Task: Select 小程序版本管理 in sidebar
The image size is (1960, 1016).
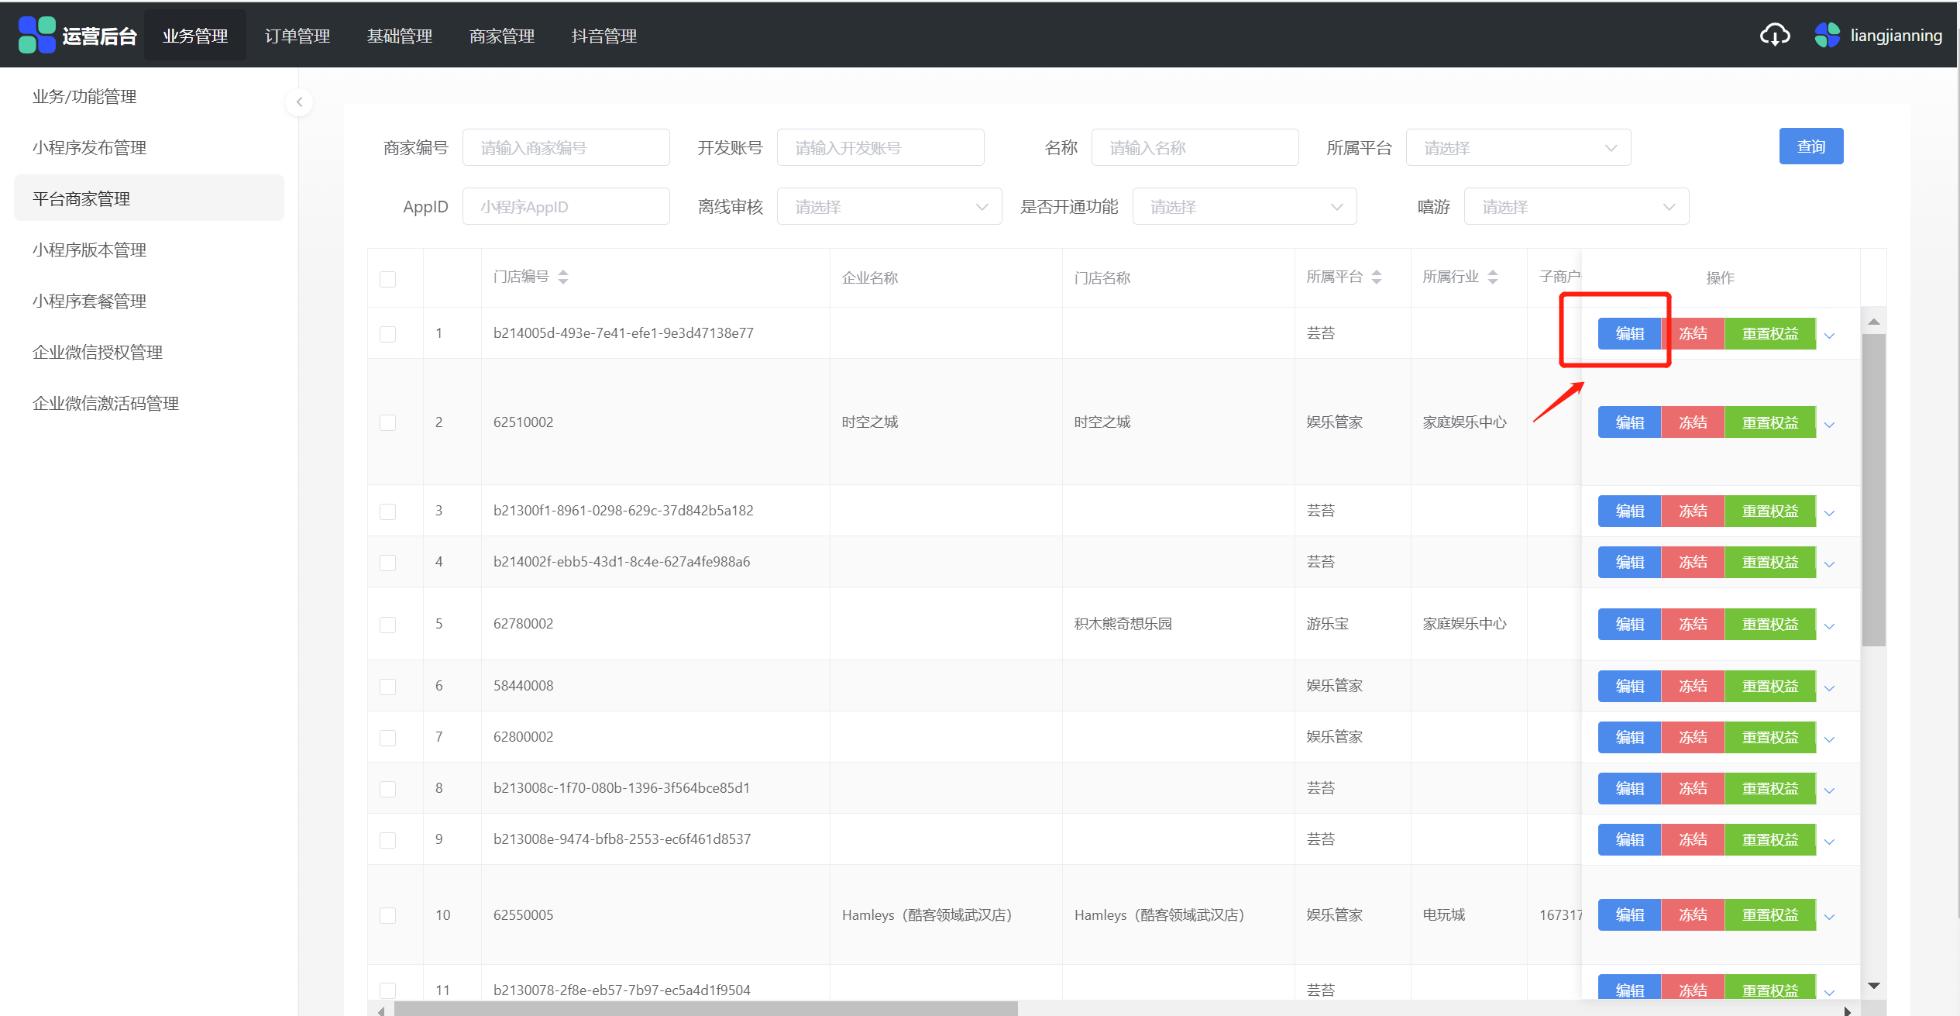Action: click(149, 249)
